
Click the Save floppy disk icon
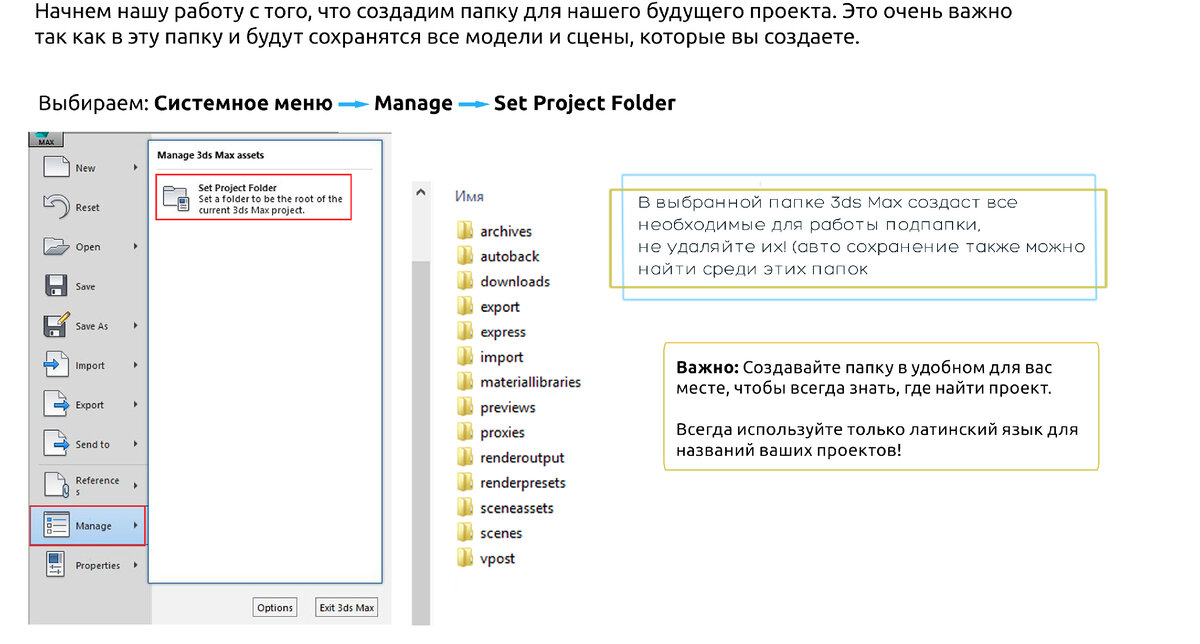click(x=56, y=286)
